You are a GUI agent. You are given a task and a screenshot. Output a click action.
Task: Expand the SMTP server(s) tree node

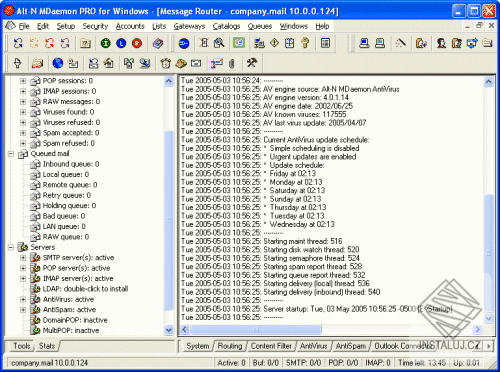coord(23,258)
